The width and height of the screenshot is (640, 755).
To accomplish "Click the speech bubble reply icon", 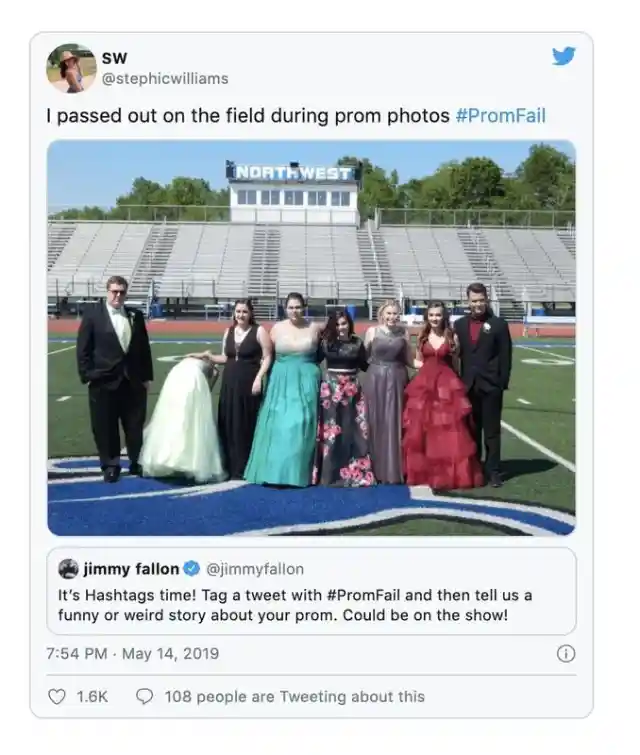I will click(x=144, y=697).
